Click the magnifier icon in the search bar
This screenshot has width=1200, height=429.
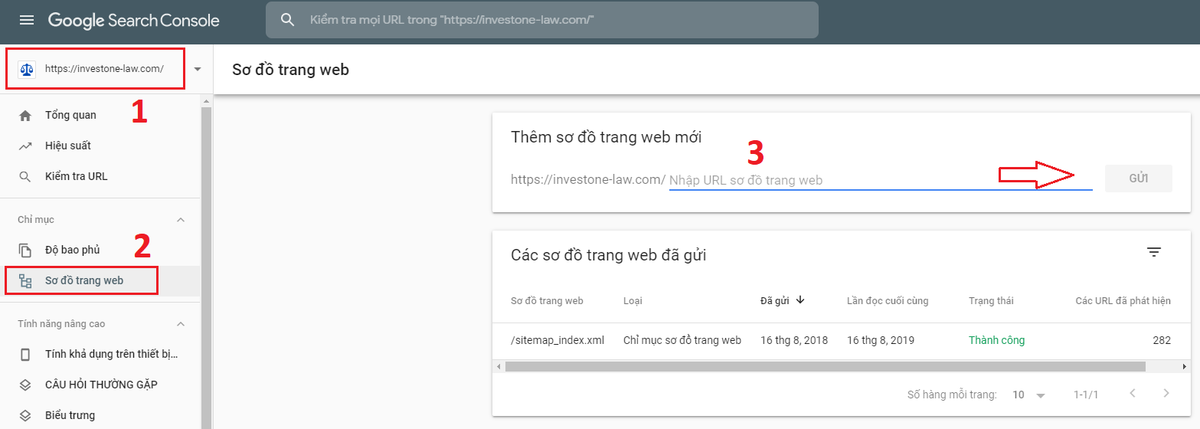(288, 20)
